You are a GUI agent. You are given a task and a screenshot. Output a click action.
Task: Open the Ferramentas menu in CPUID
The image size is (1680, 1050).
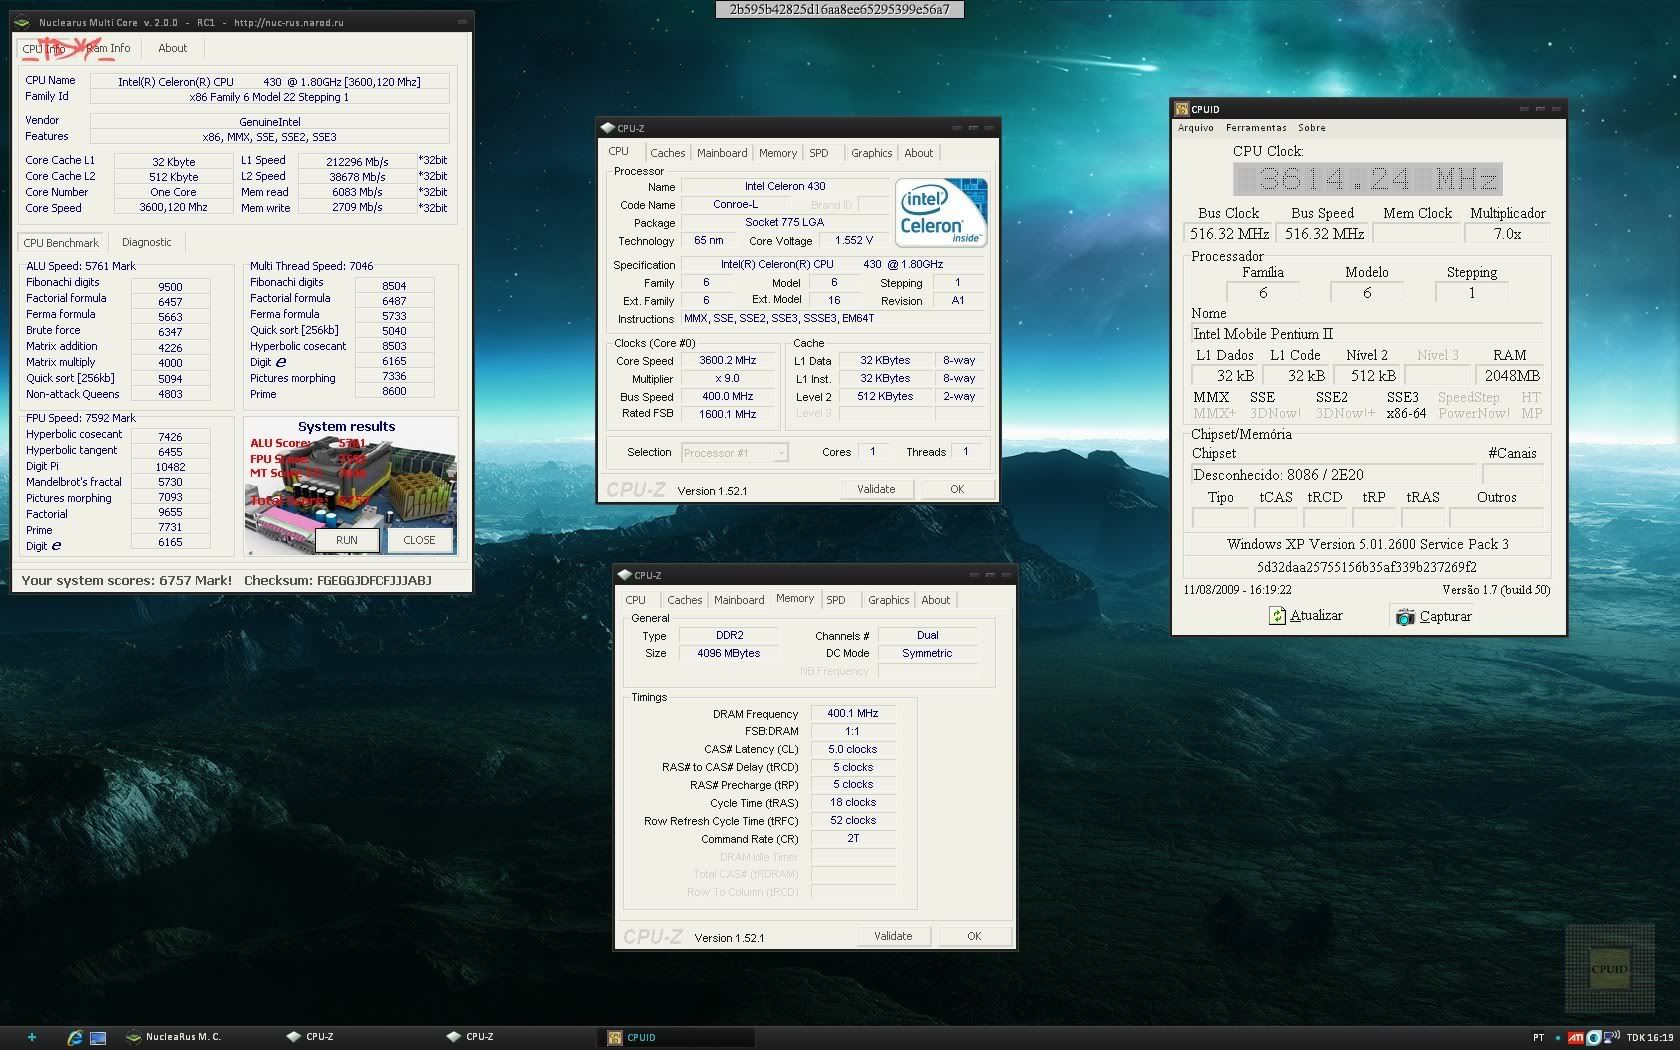tap(1256, 128)
